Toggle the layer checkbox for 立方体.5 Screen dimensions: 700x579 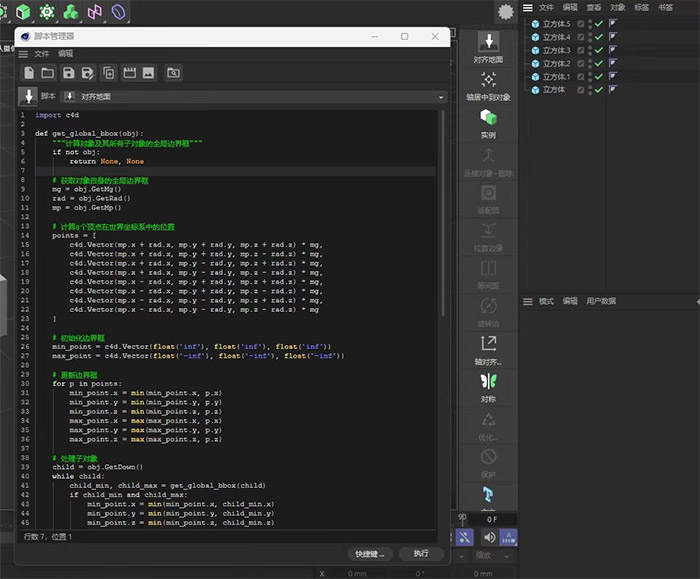[x=581, y=24]
